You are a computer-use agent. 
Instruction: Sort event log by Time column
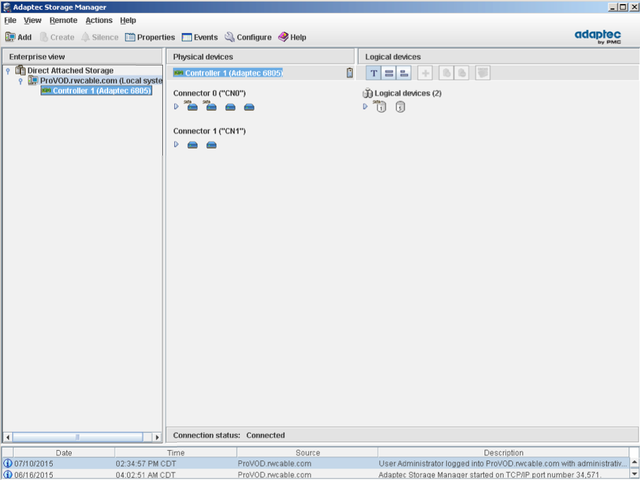[x=176, y=453]
